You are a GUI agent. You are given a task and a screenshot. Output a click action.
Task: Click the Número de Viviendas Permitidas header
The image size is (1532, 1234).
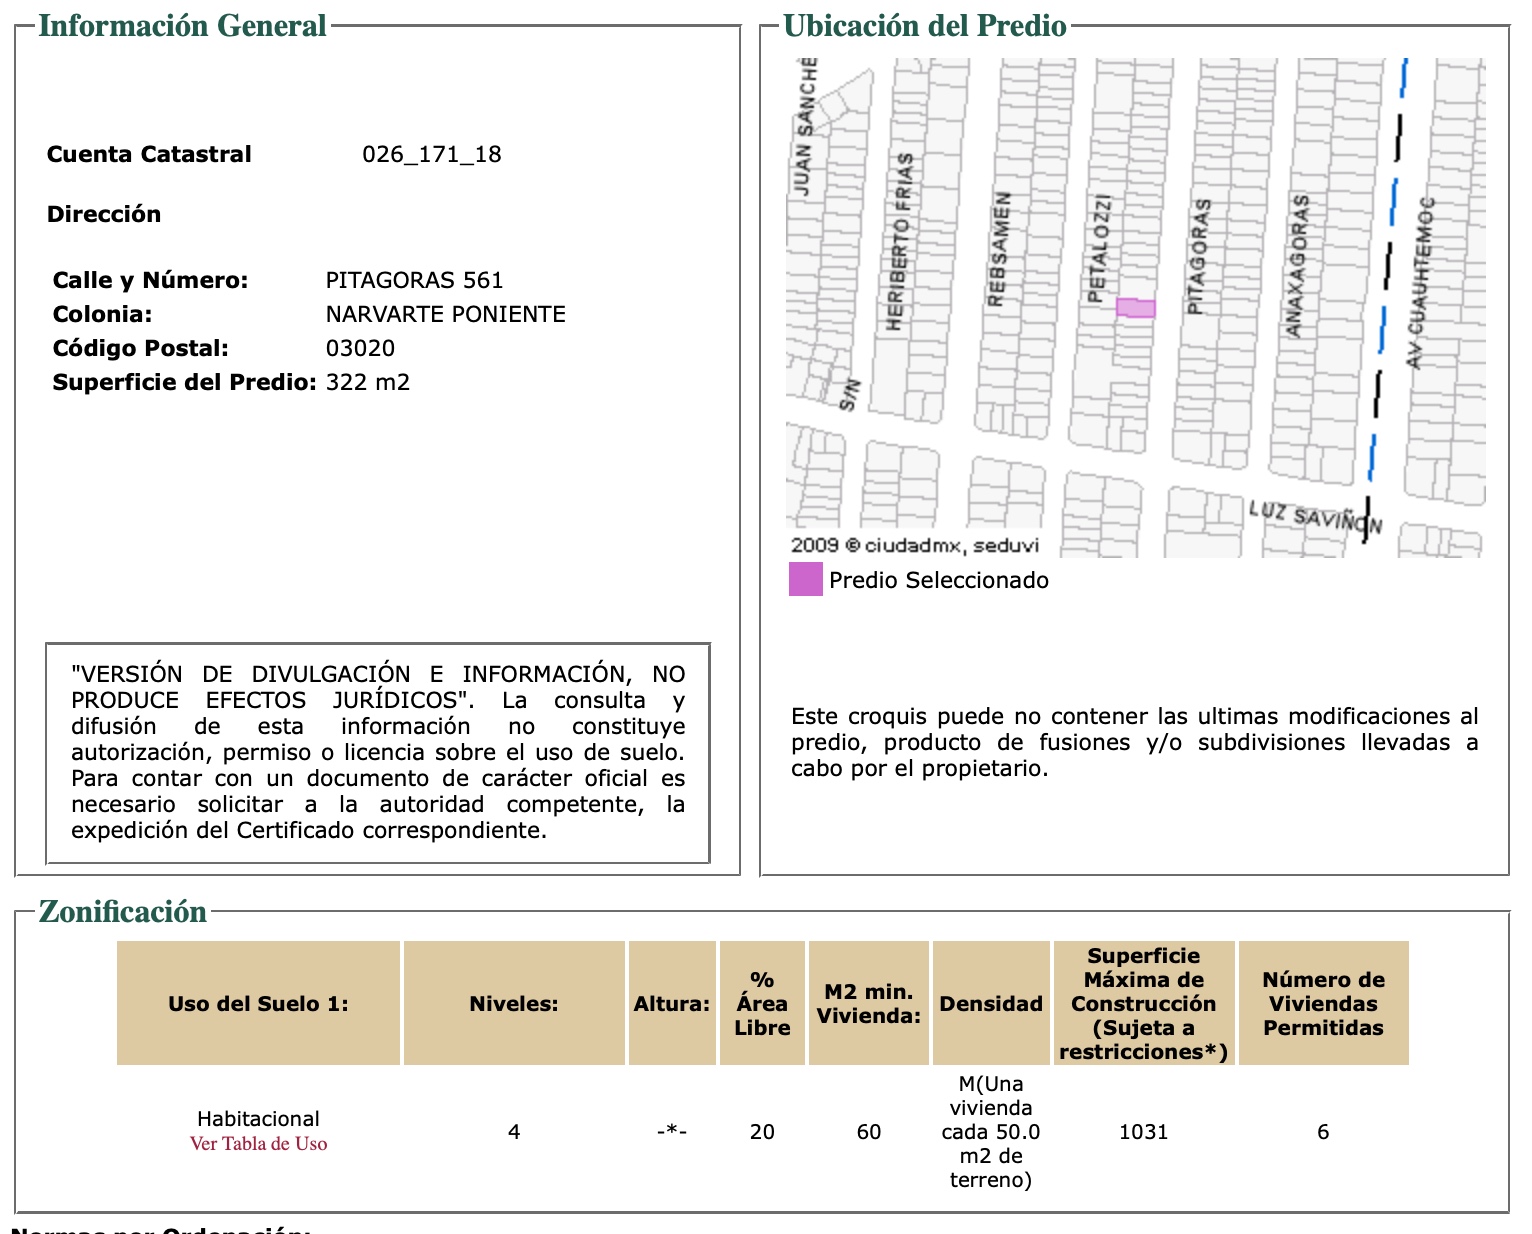tap(1322, 1003)
